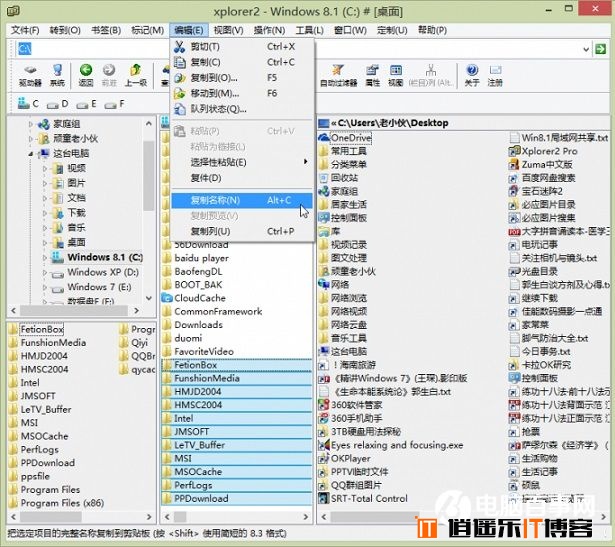
Task: Select the 今日事务.txt file
Action: click(x=546, y=351)
